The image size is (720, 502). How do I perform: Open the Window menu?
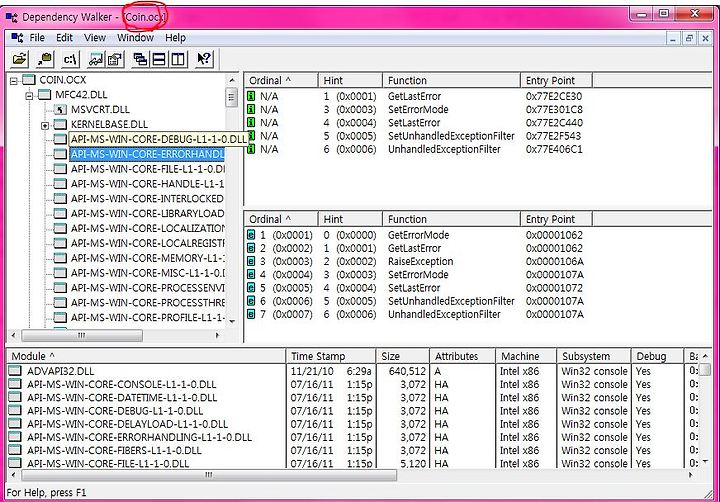[x=135, y=38]
